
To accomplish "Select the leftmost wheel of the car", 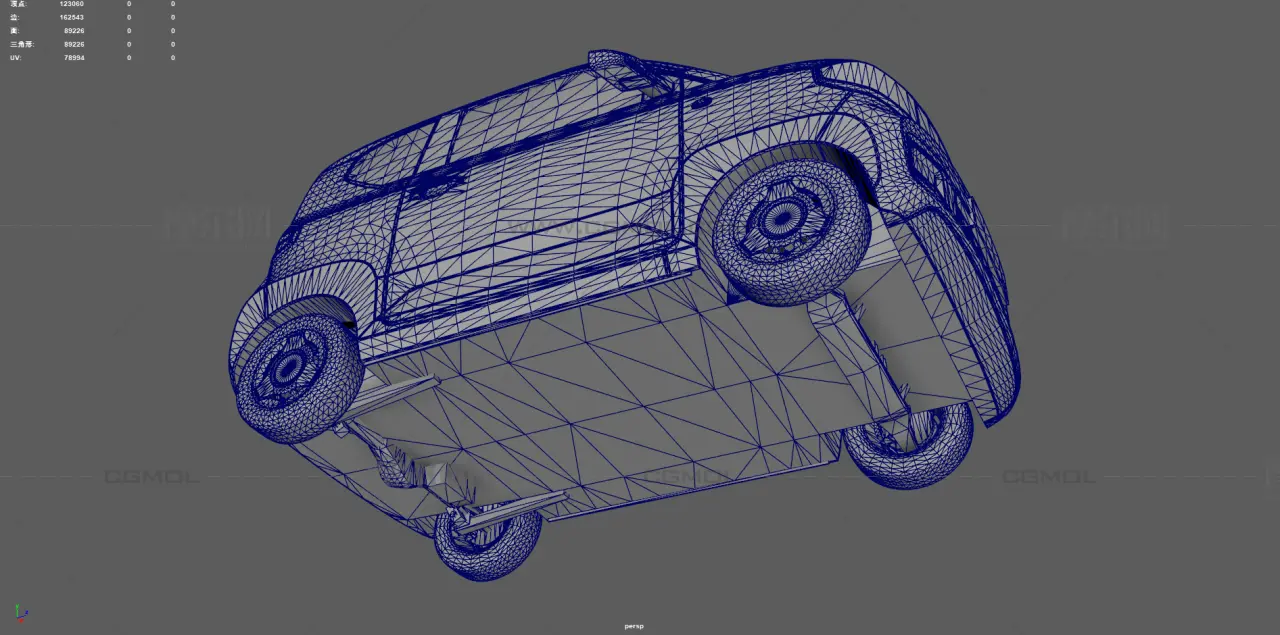I will pos(297,379).
